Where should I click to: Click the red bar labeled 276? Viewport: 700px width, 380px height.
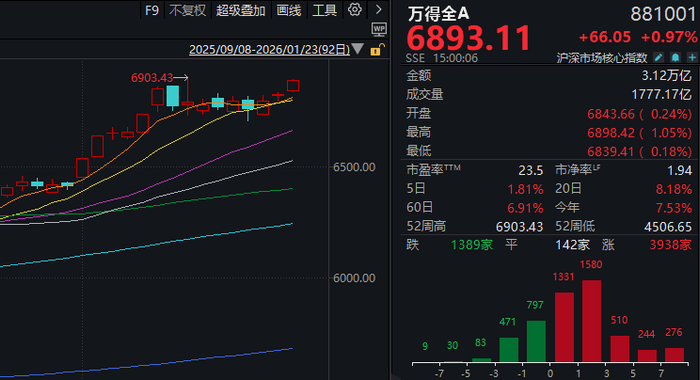pyautogui.click(x=674, y=355)
